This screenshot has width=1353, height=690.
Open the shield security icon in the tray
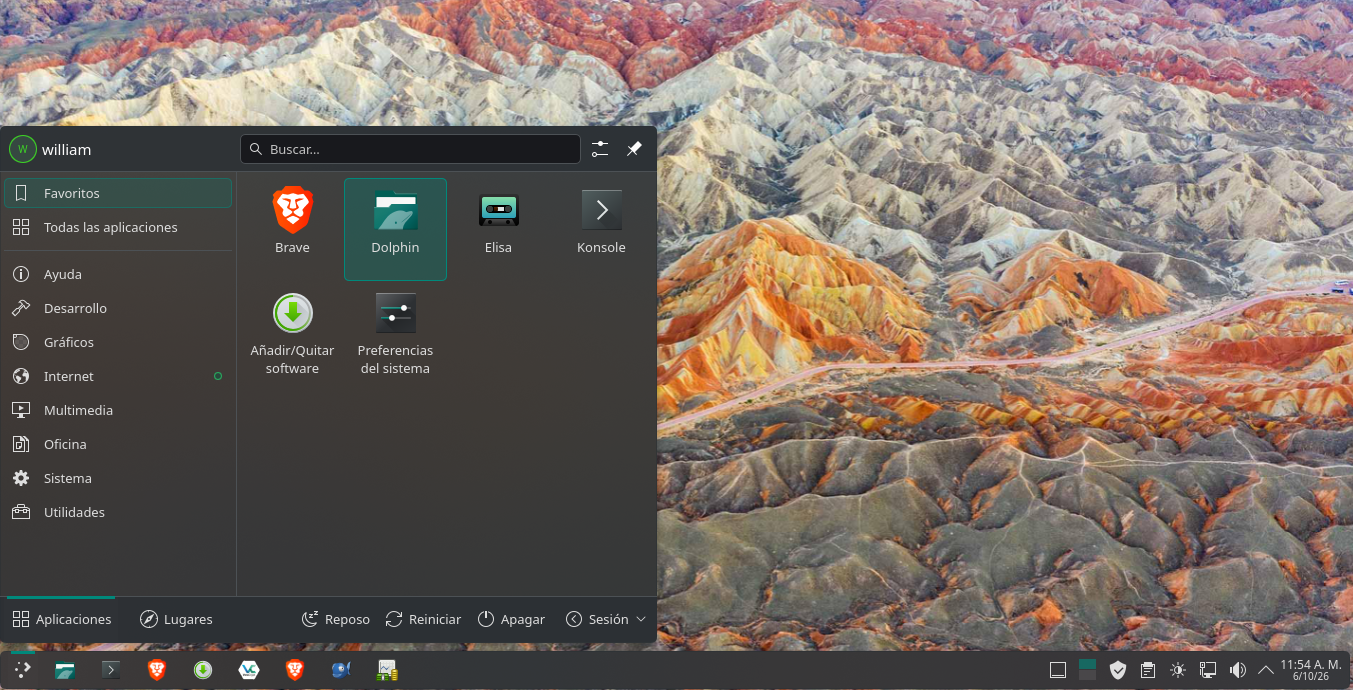1118,670
